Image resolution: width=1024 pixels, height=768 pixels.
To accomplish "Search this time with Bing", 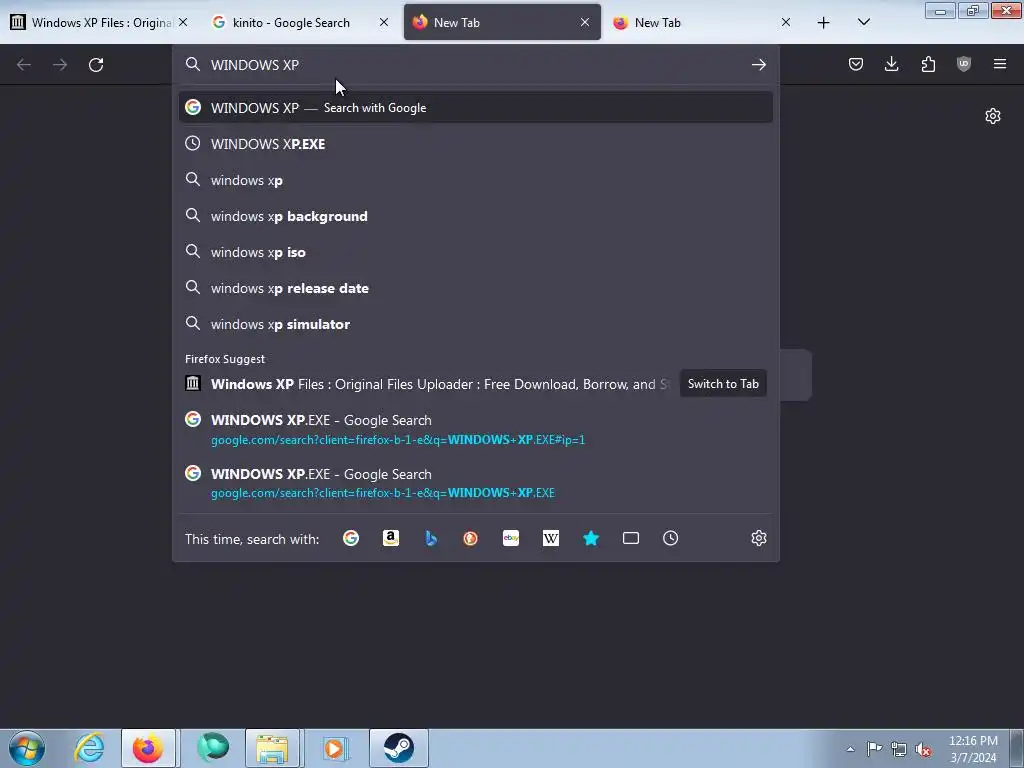I will tap(431, 538).
